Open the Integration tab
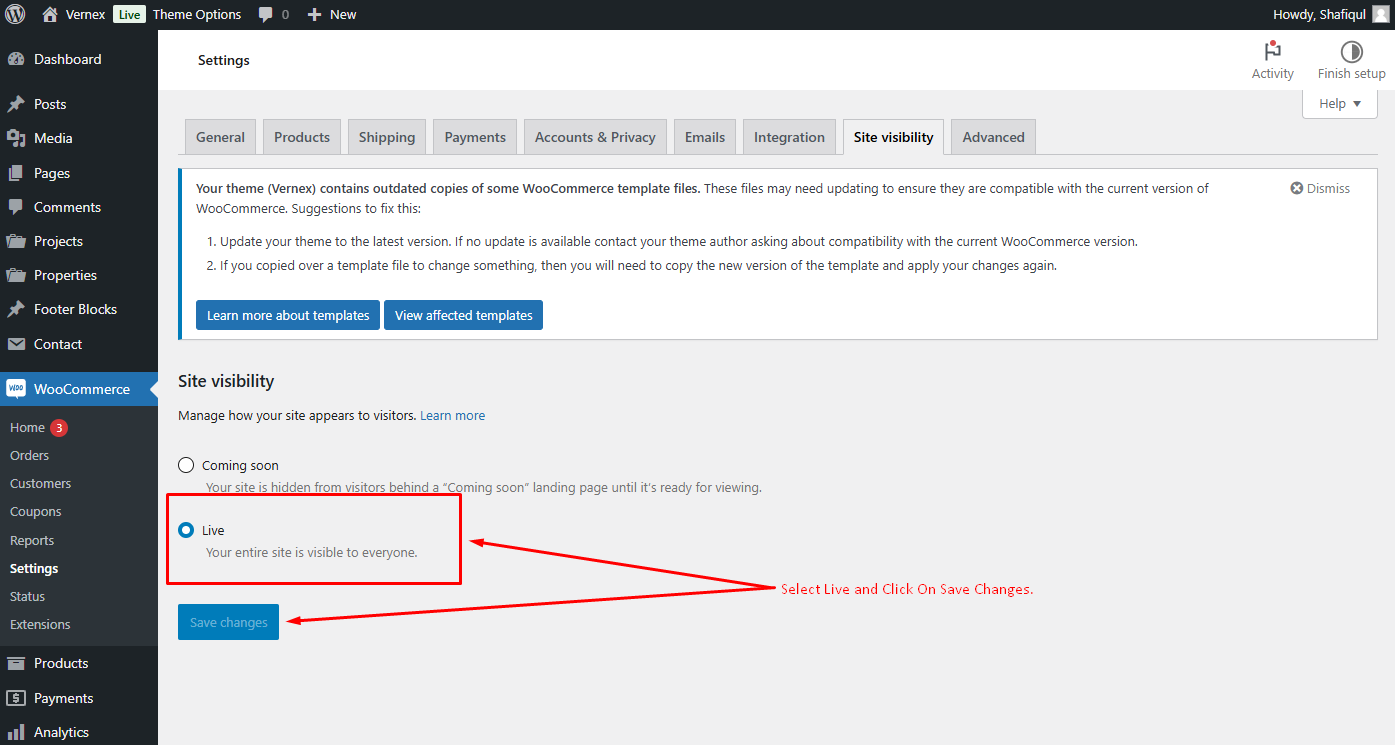The width and height of the screenshot is (1395, 745). click(789, 137)
